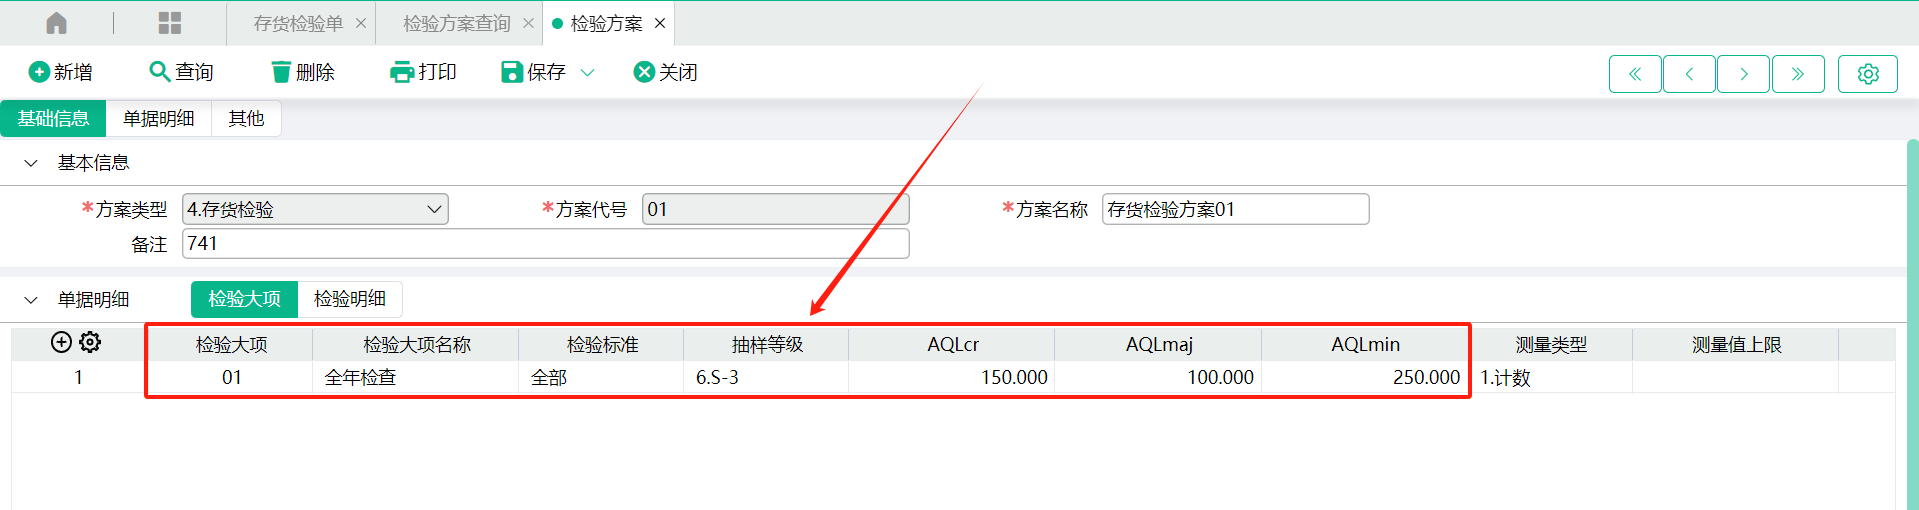Screen dimensions: 1919x510
Task: Click the cell containing 01 in grid
Action: [231, 377]
